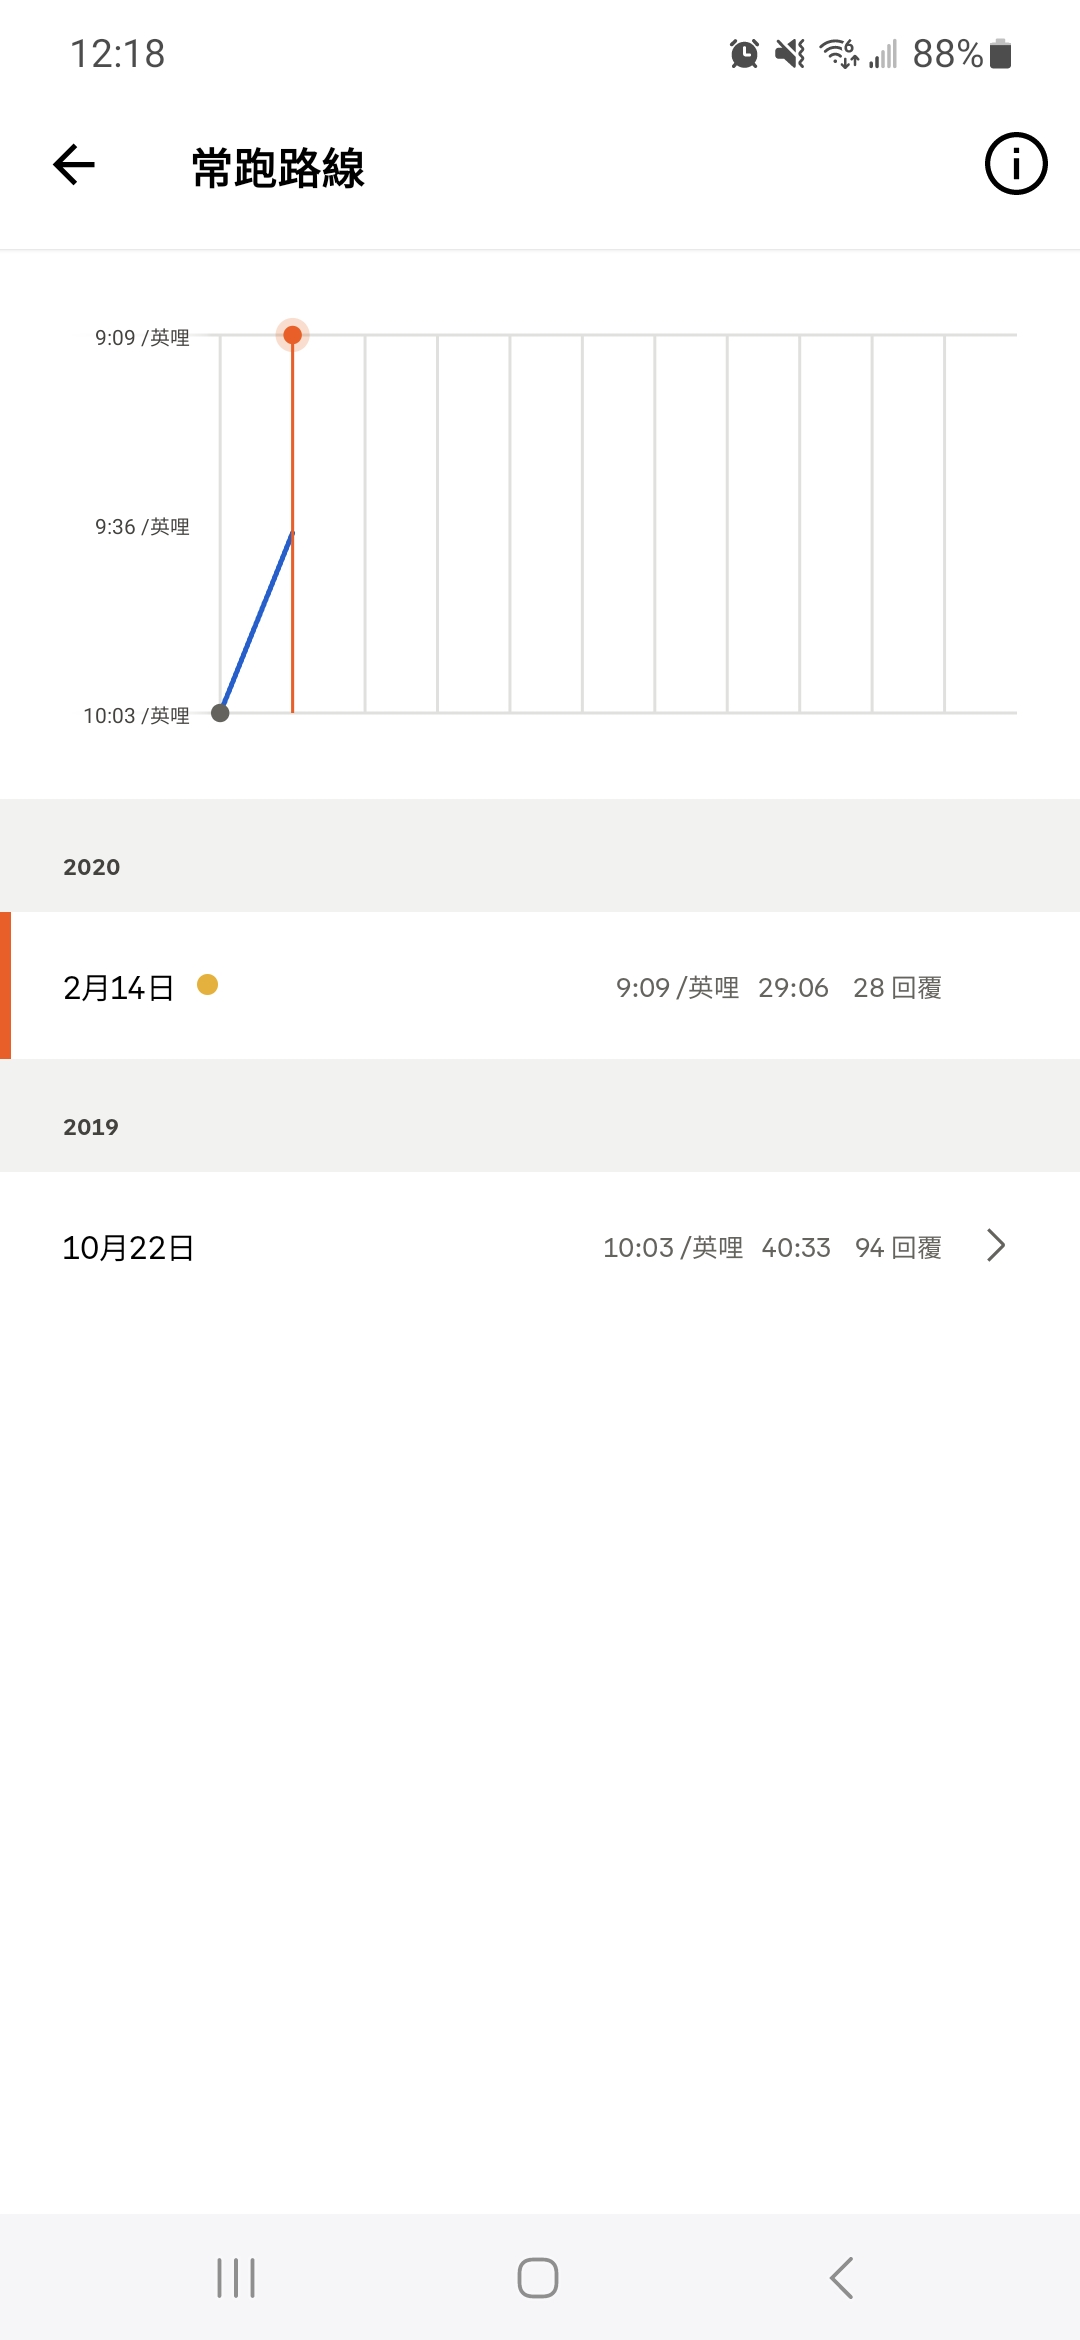Click the 94 回覆 label
Viewport: 1080px width, 2340px height.
tap(898, 1248)
